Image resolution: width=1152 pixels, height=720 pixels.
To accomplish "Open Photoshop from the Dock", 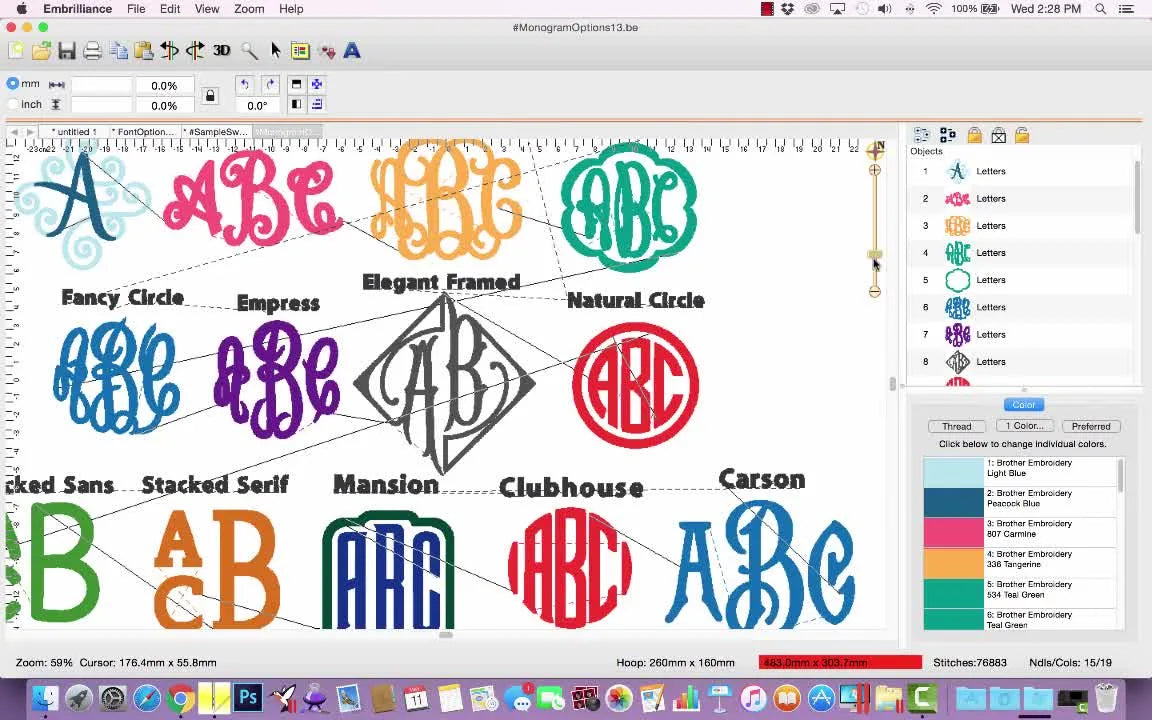I will coord(248,696).
